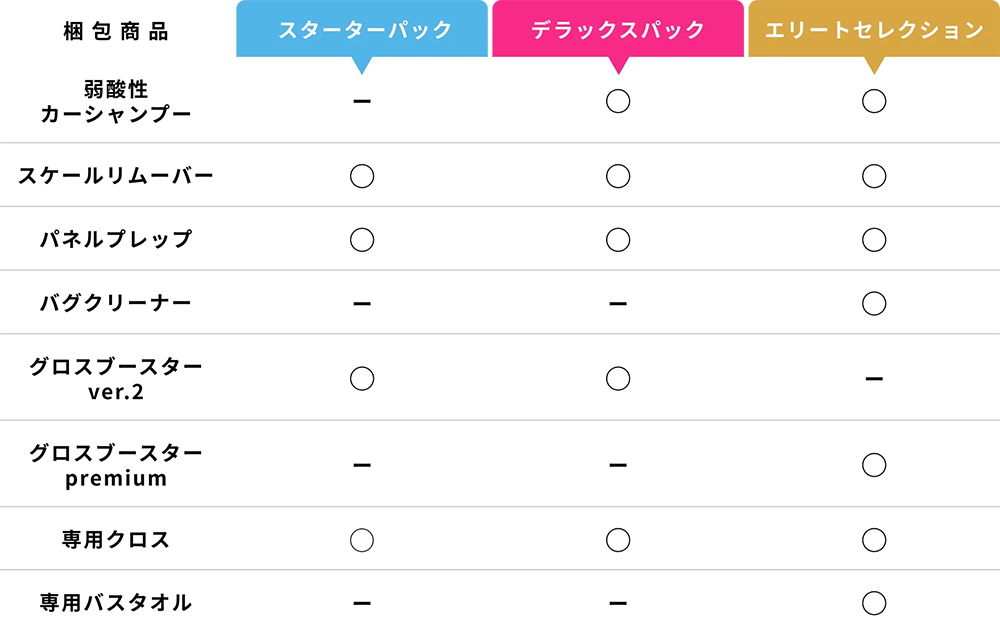
Task: Select the デラックスパック pink header tab
Action: coord(618,29)
